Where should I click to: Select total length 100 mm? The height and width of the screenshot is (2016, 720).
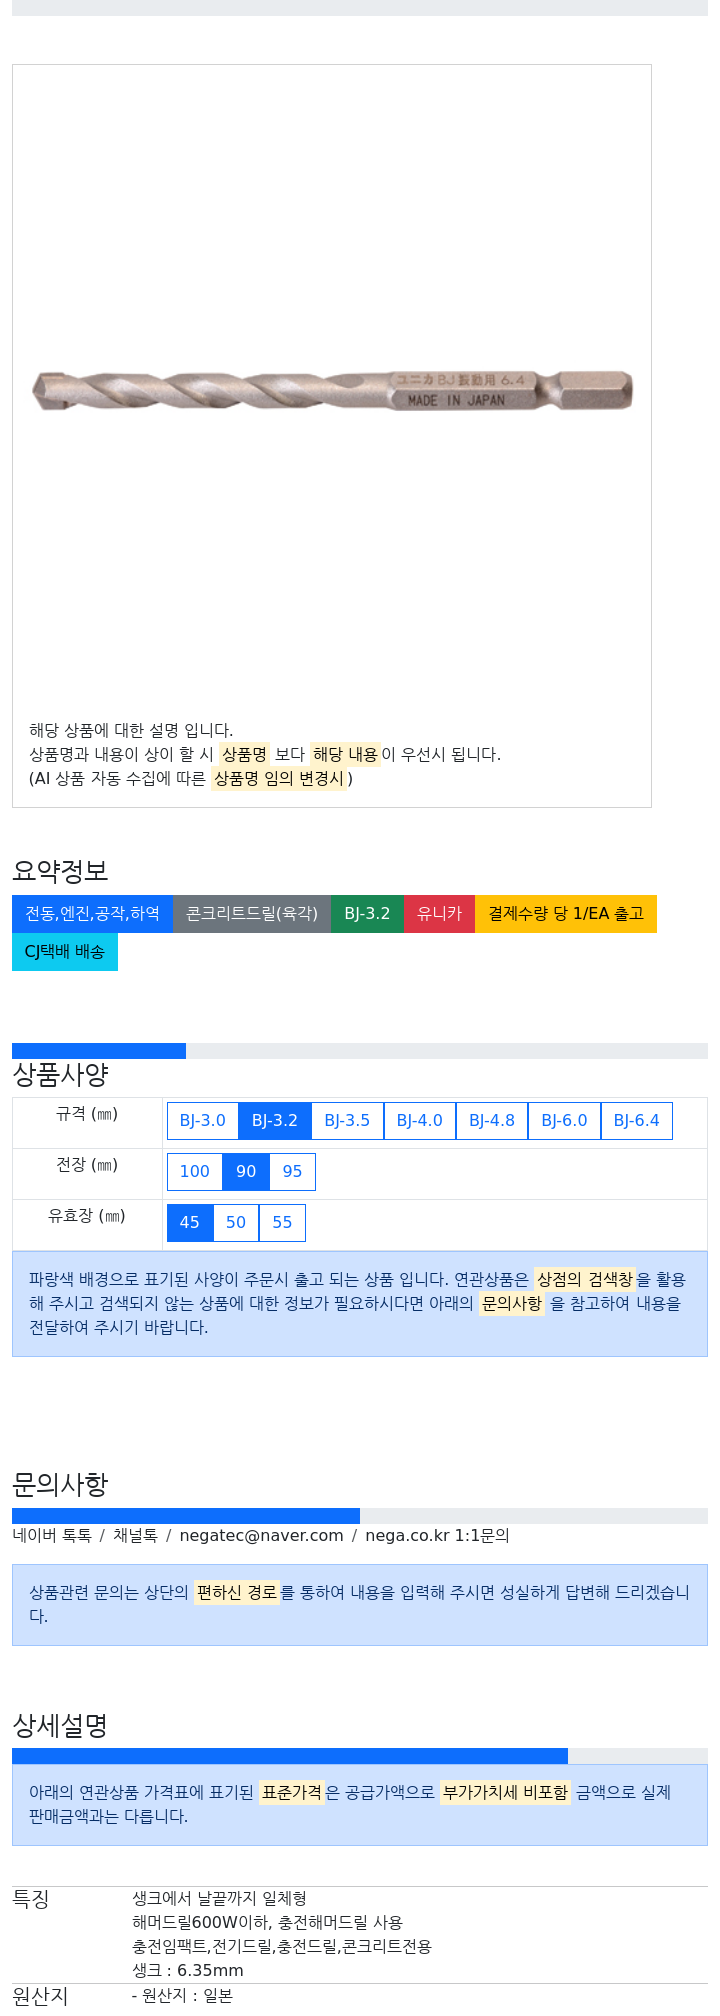point(195,1172)
